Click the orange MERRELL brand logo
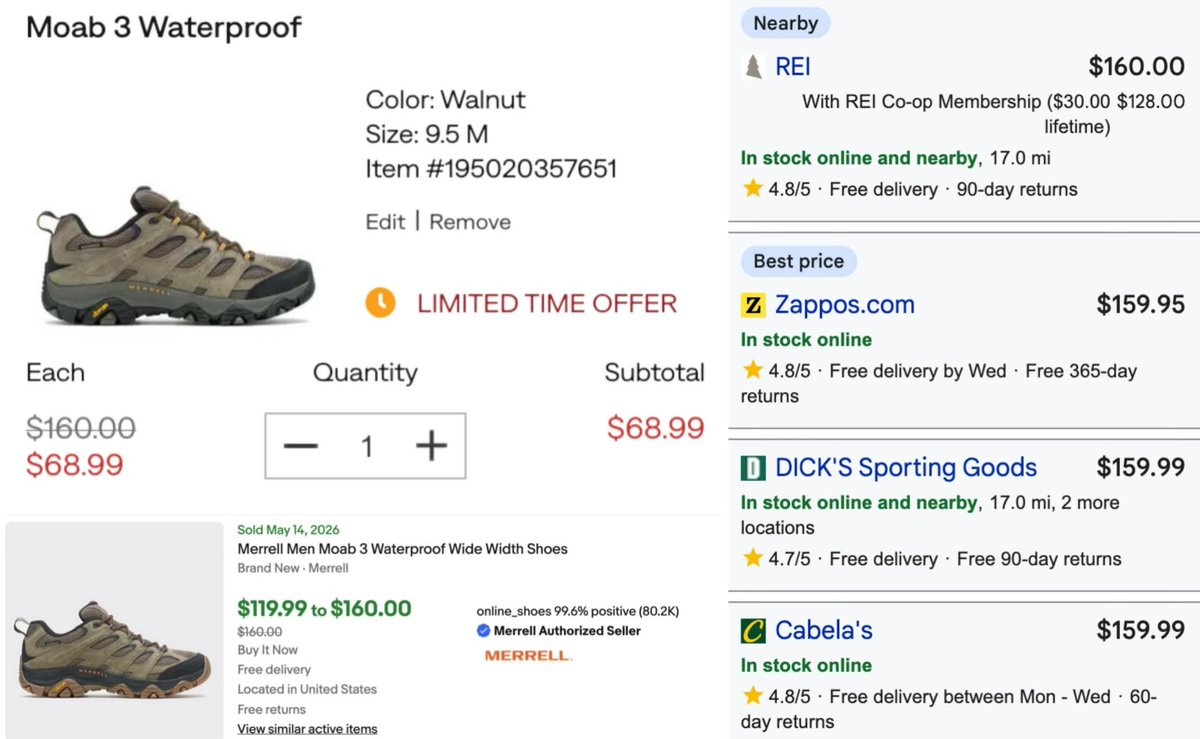 (528, 656)
